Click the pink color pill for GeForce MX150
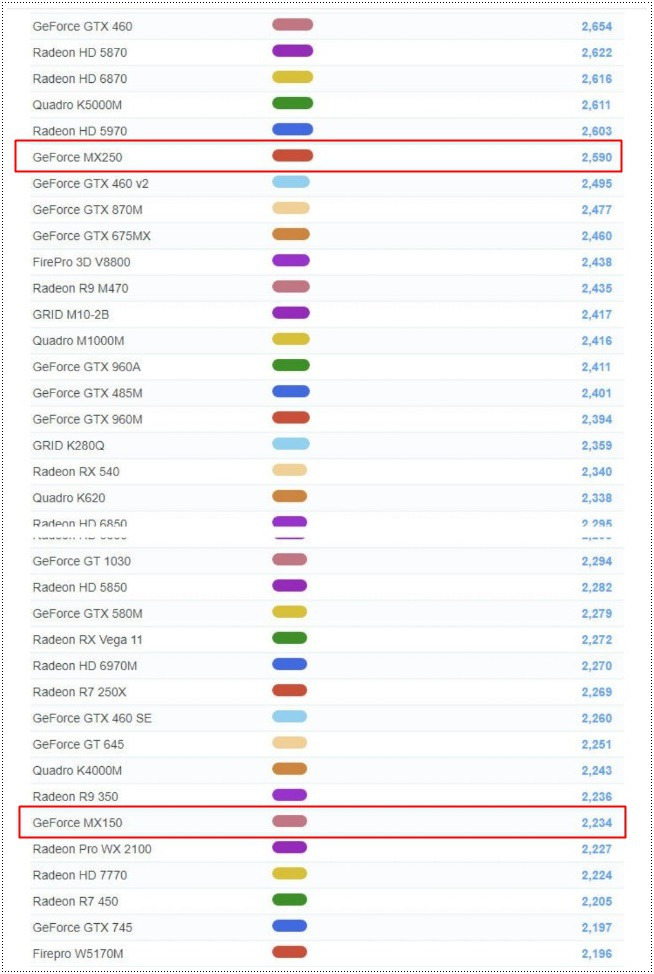 tap(289, 821)
